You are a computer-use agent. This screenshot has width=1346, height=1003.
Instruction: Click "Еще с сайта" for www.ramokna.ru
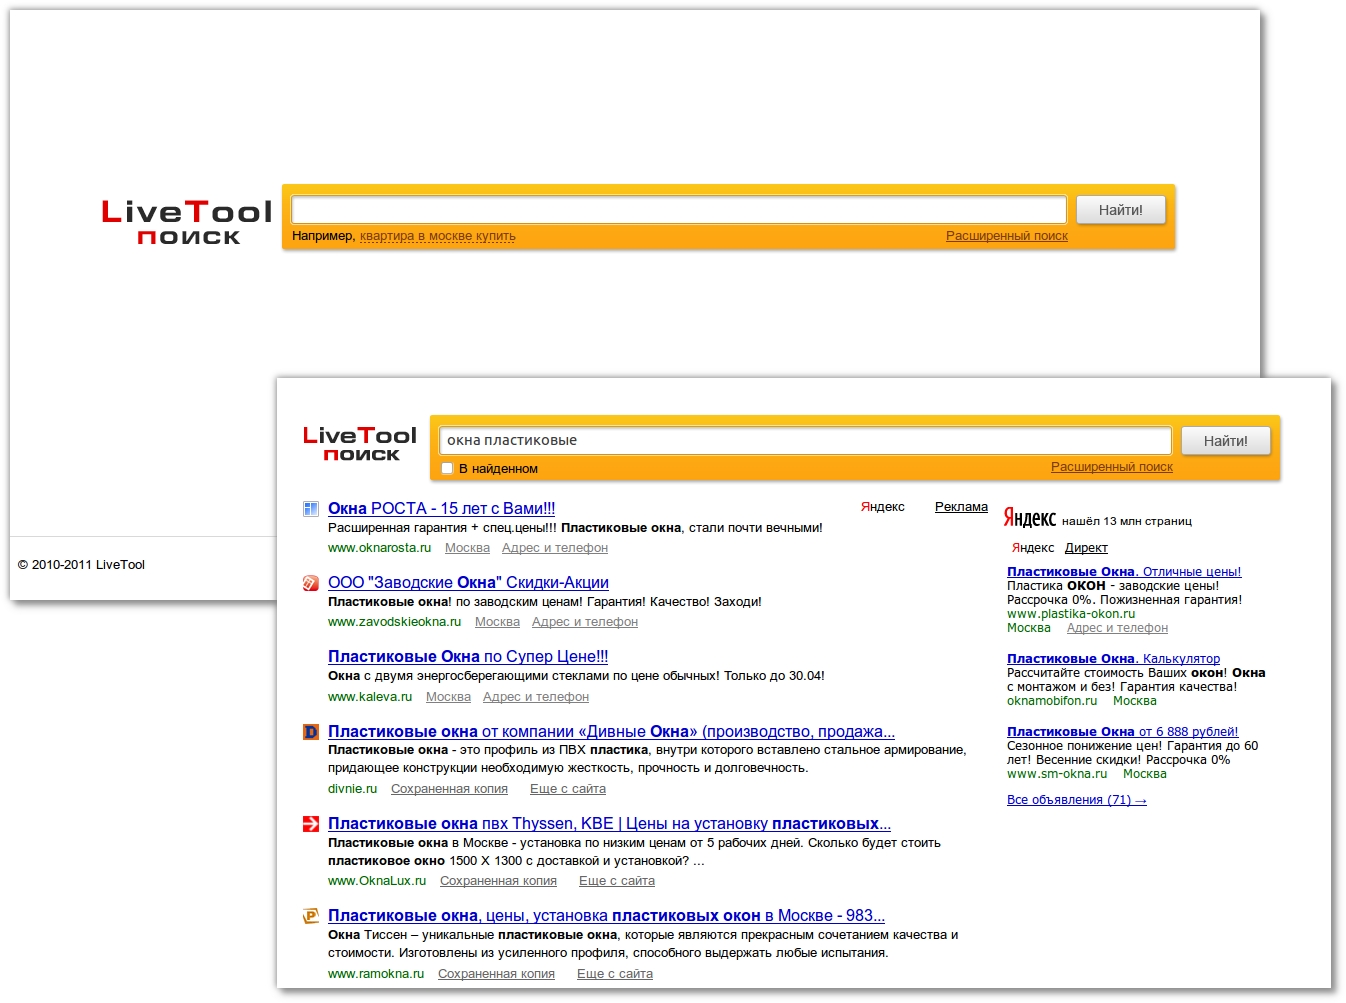(615, 974)
